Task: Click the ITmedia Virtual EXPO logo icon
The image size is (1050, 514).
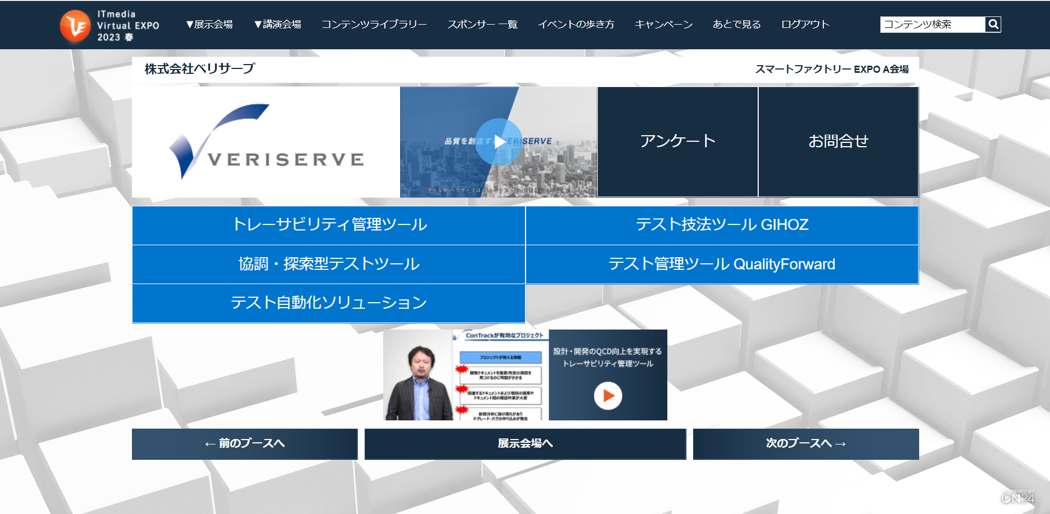Action: (x=74, y=25)
